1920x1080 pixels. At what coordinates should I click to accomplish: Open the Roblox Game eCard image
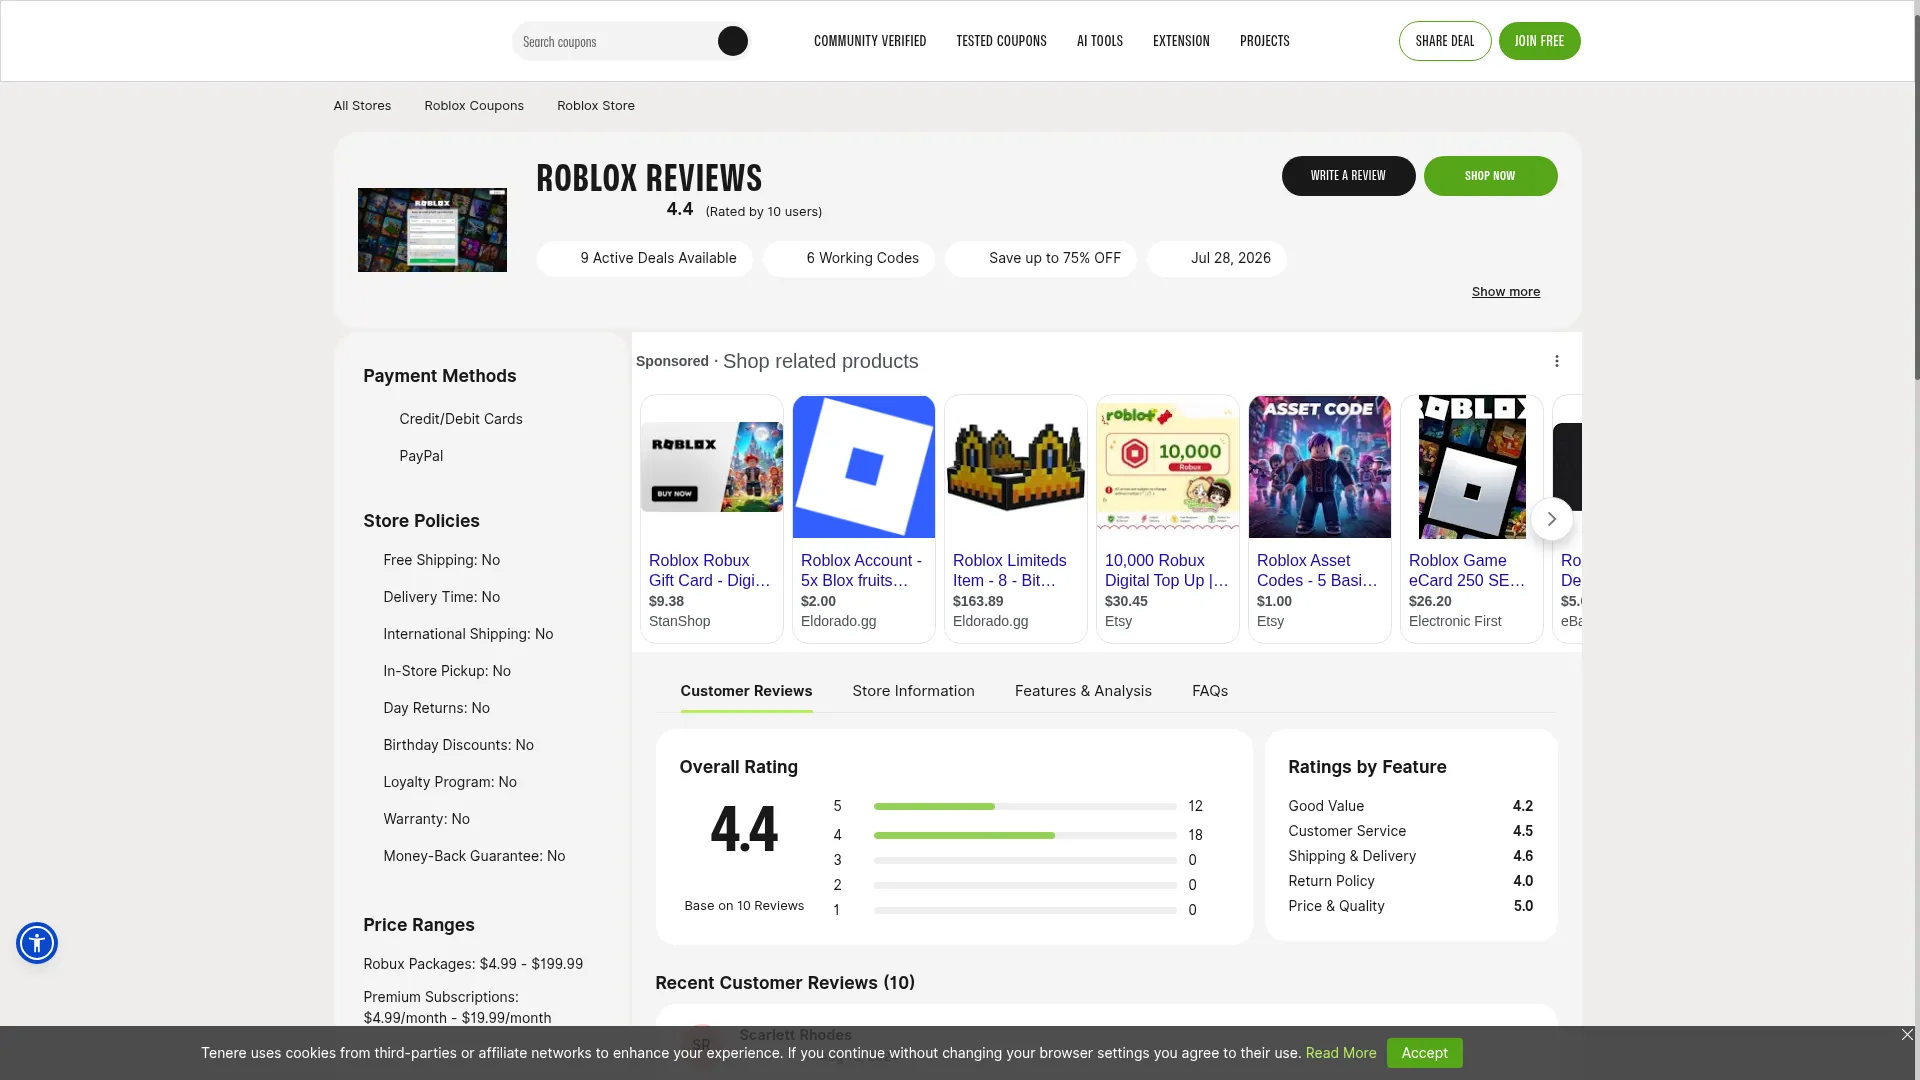(1472, 467)
